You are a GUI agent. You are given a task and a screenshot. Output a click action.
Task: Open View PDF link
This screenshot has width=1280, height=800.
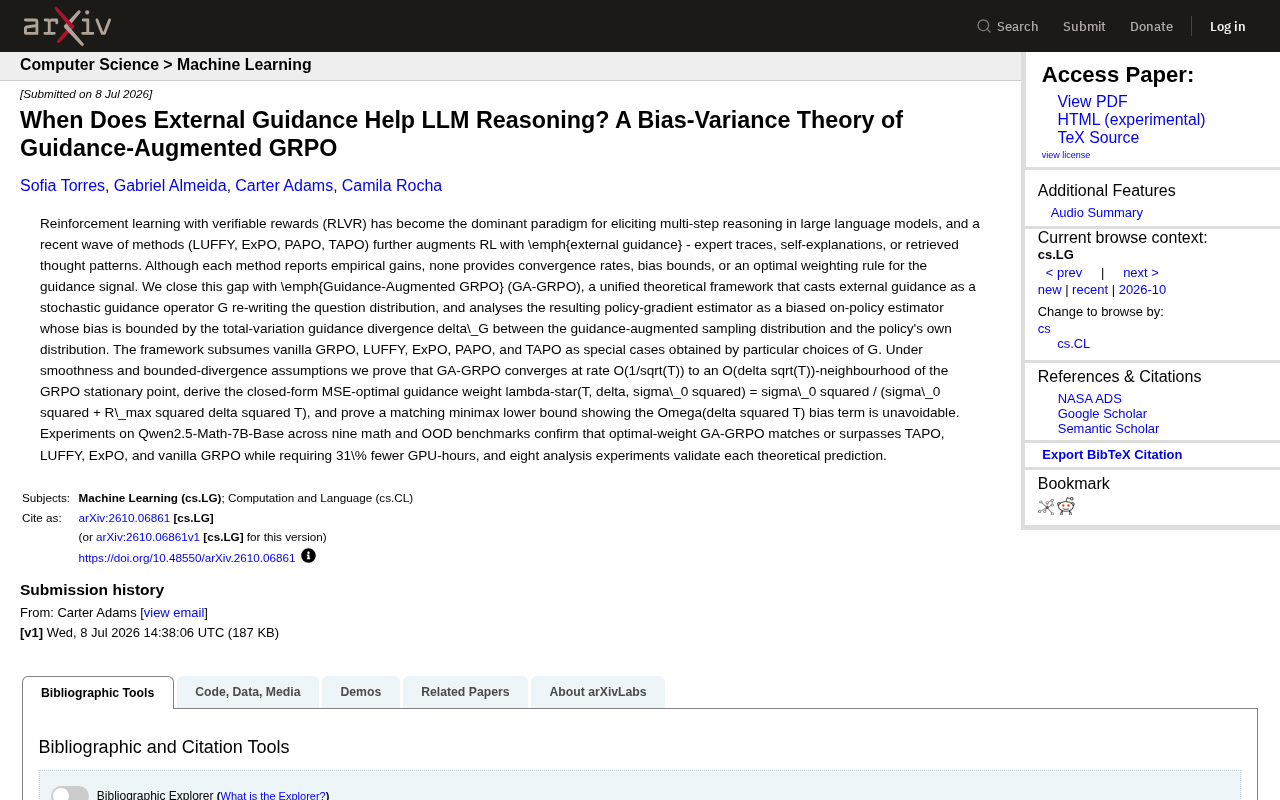1092,102
